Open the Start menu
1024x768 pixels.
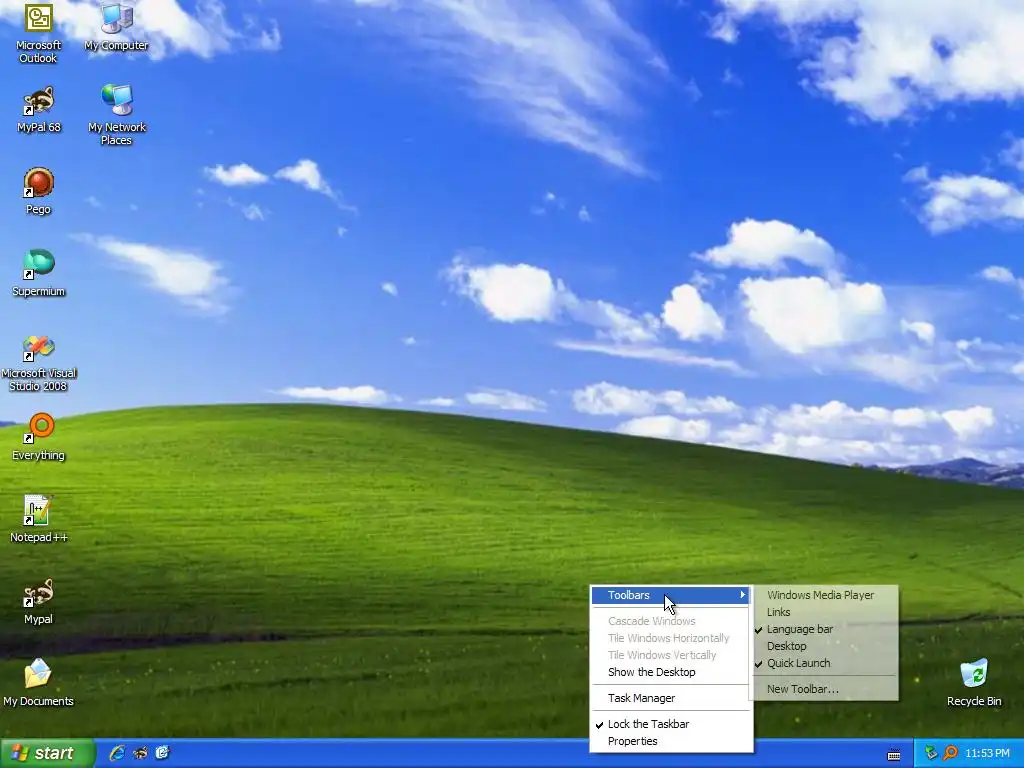click(48, 754)
